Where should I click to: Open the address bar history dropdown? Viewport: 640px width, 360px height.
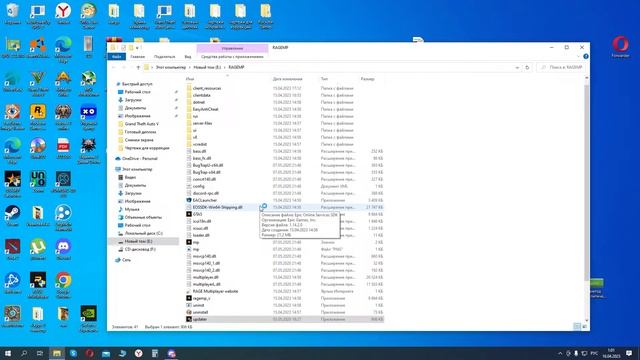[517, 67]
